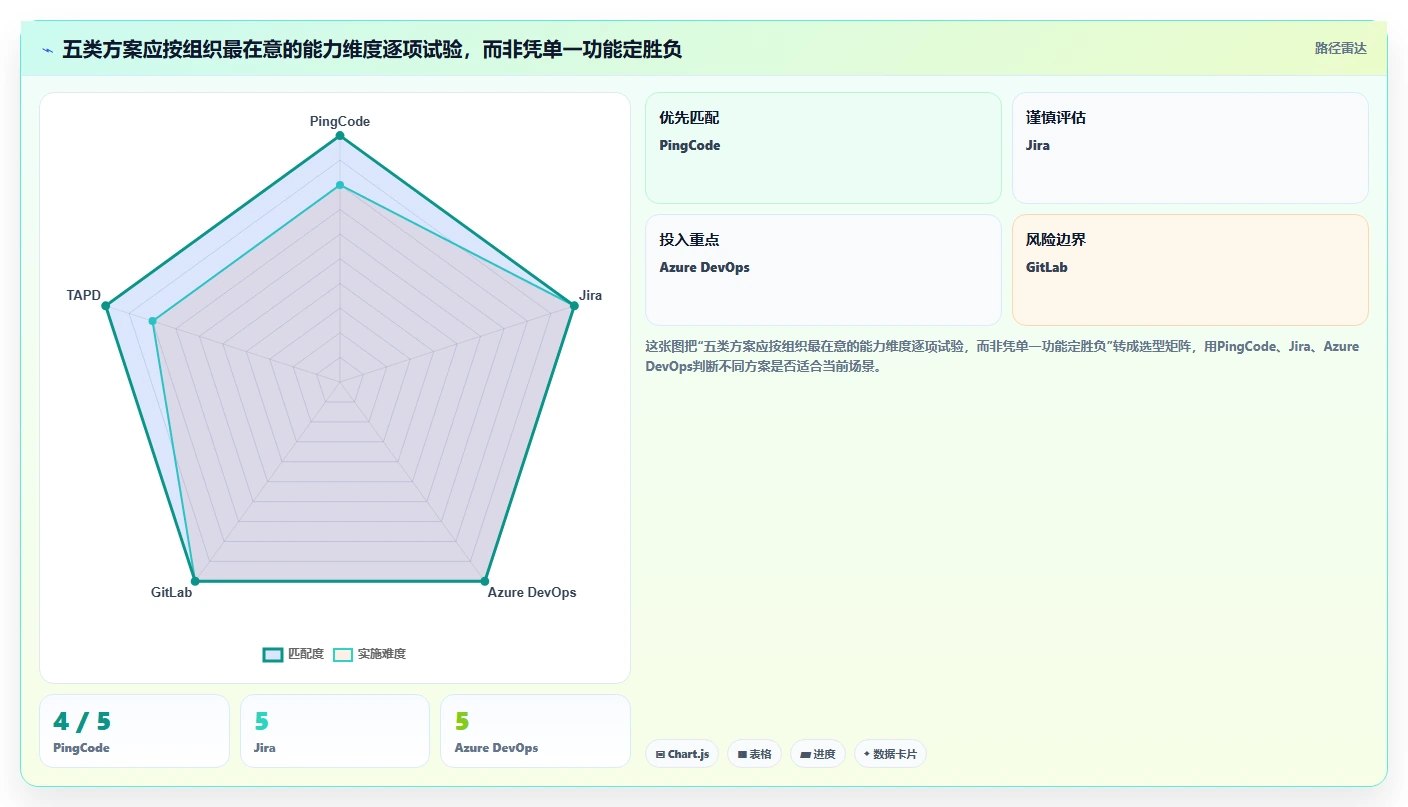This screenshot has width=1408, height=807.
Task: Click the headline starting 五类方案应按组织
Action: 372,49
